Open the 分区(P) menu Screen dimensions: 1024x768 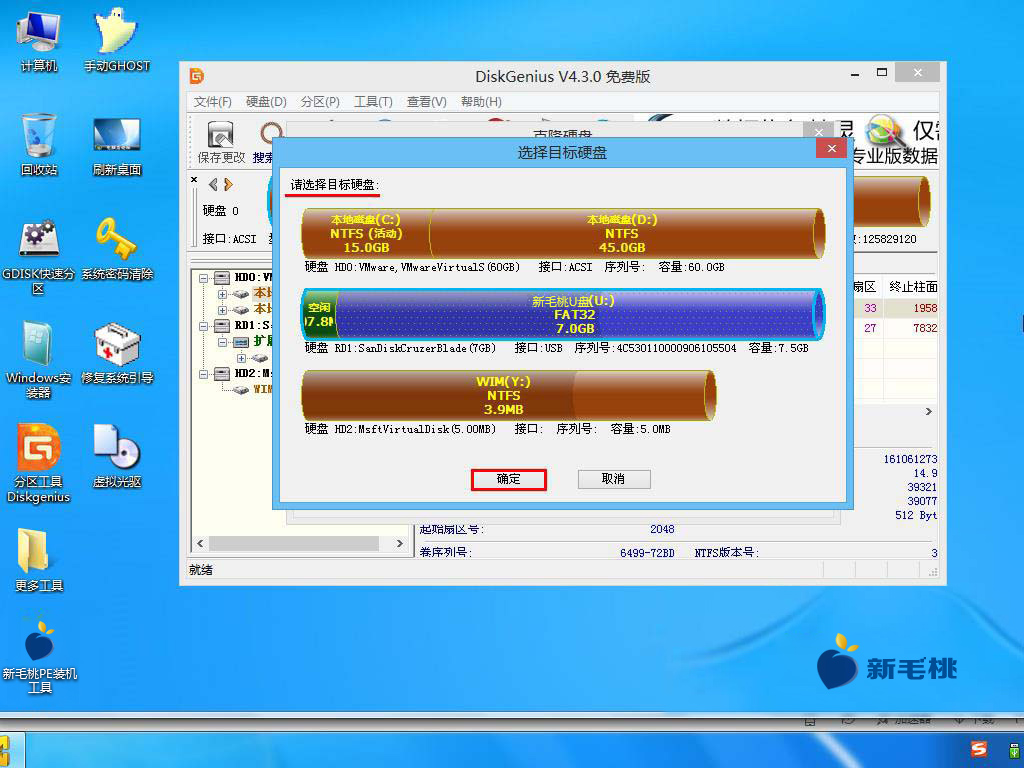tap(320, 102)
